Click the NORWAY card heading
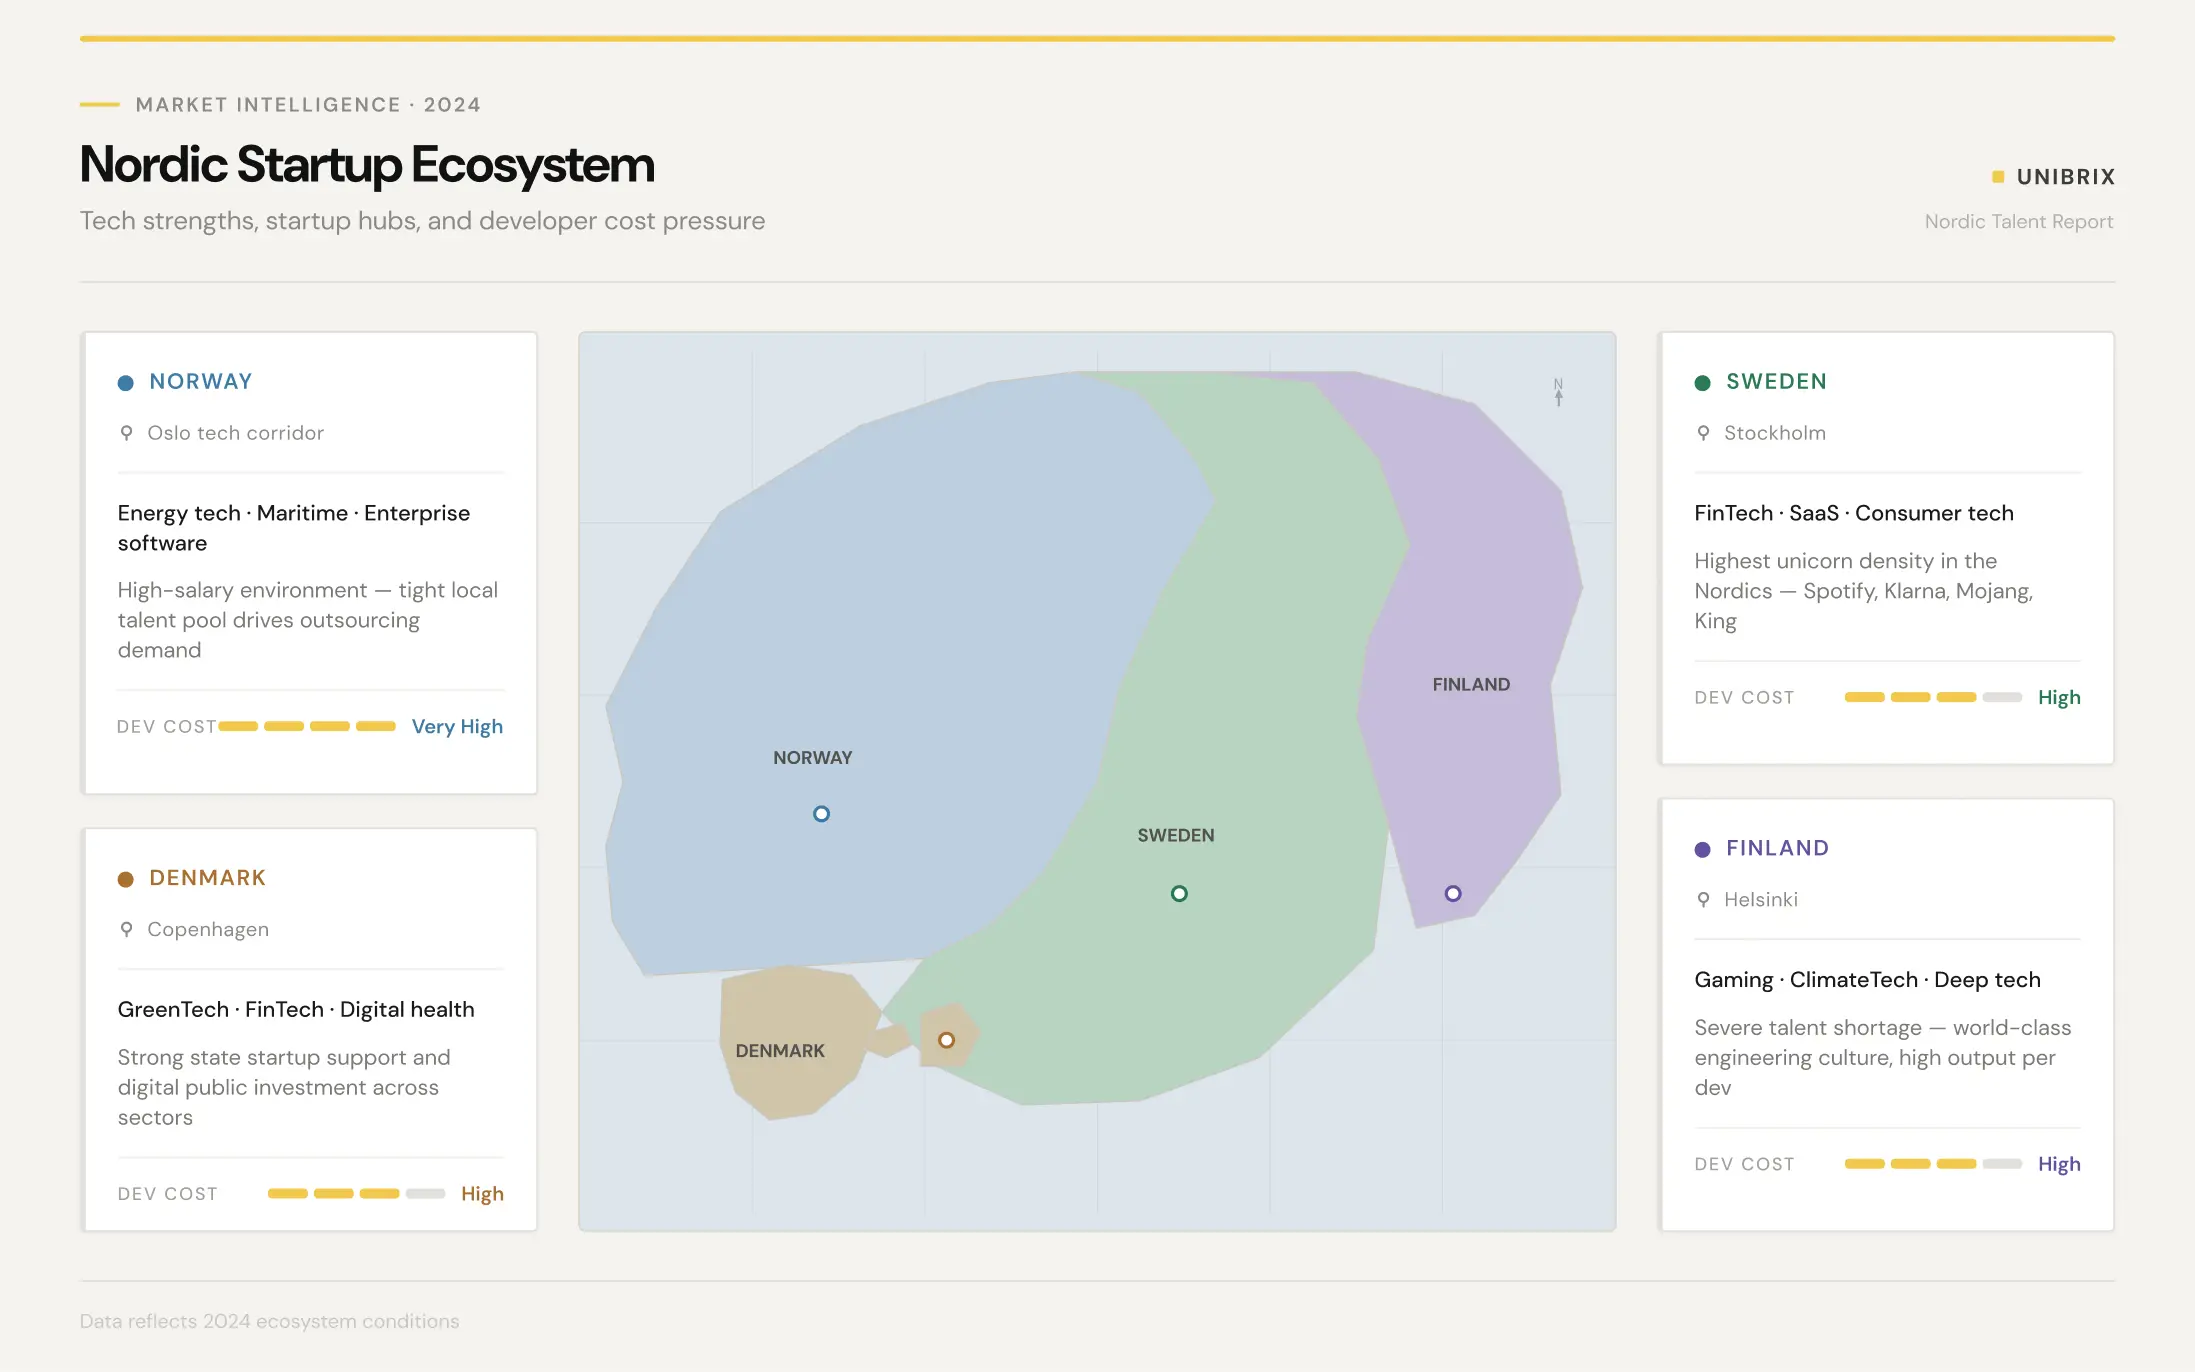This screenshot has height=1372, width=2195. (x=201, y=382)
